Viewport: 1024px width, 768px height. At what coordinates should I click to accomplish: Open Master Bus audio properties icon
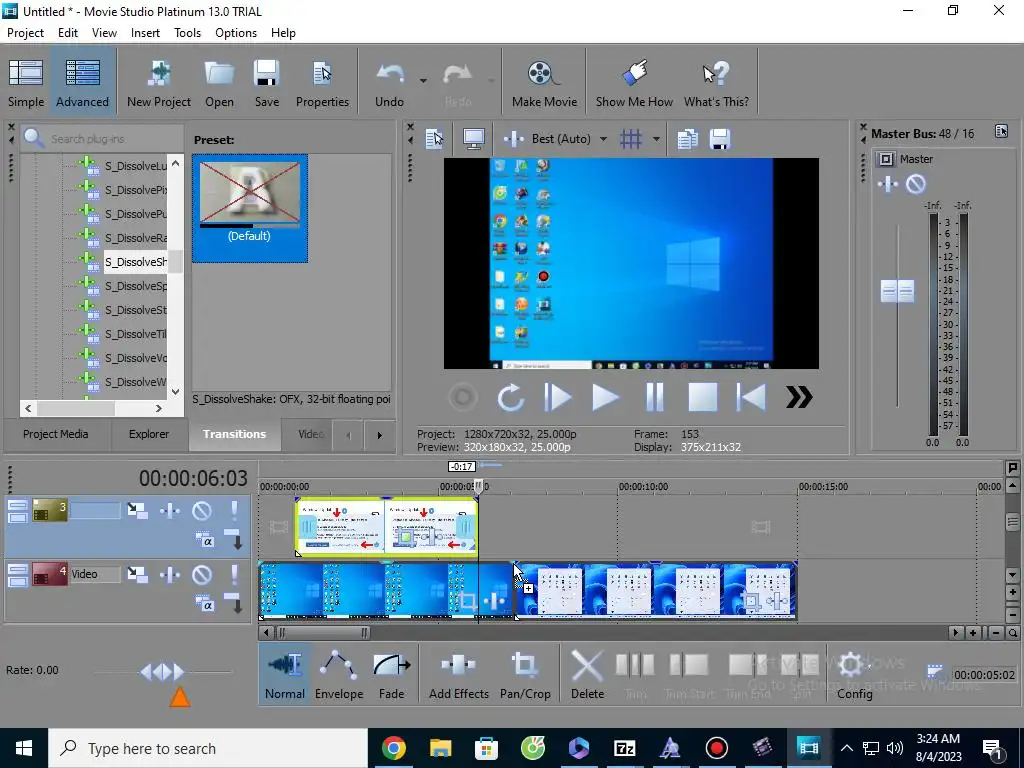pos(1001,131)
